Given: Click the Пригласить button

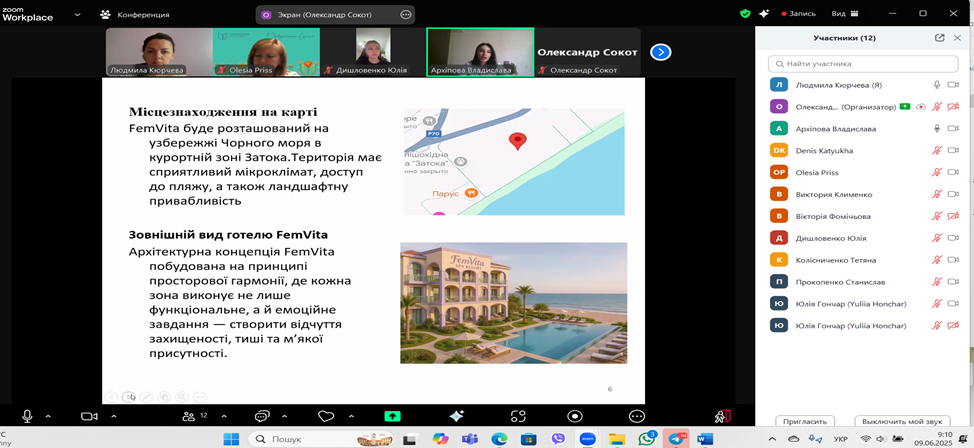Looking at the screenshot, I should point(805,422).
